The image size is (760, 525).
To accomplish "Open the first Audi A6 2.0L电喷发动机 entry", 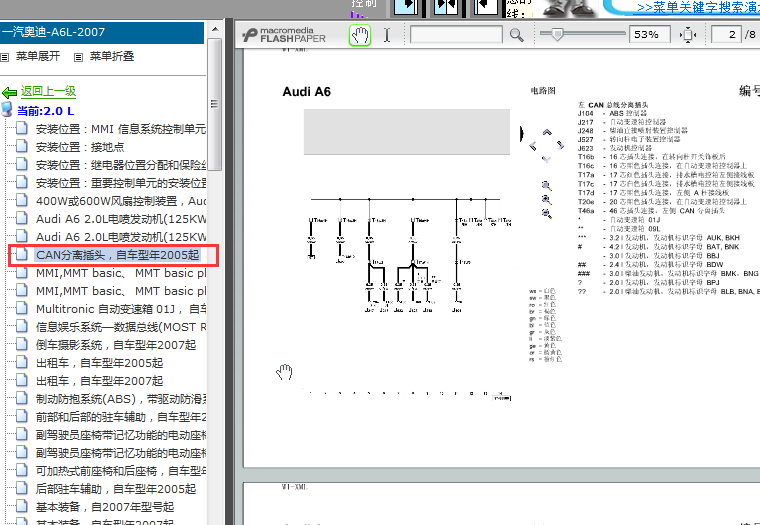I will pyautogui.click(x=121, y=219).
